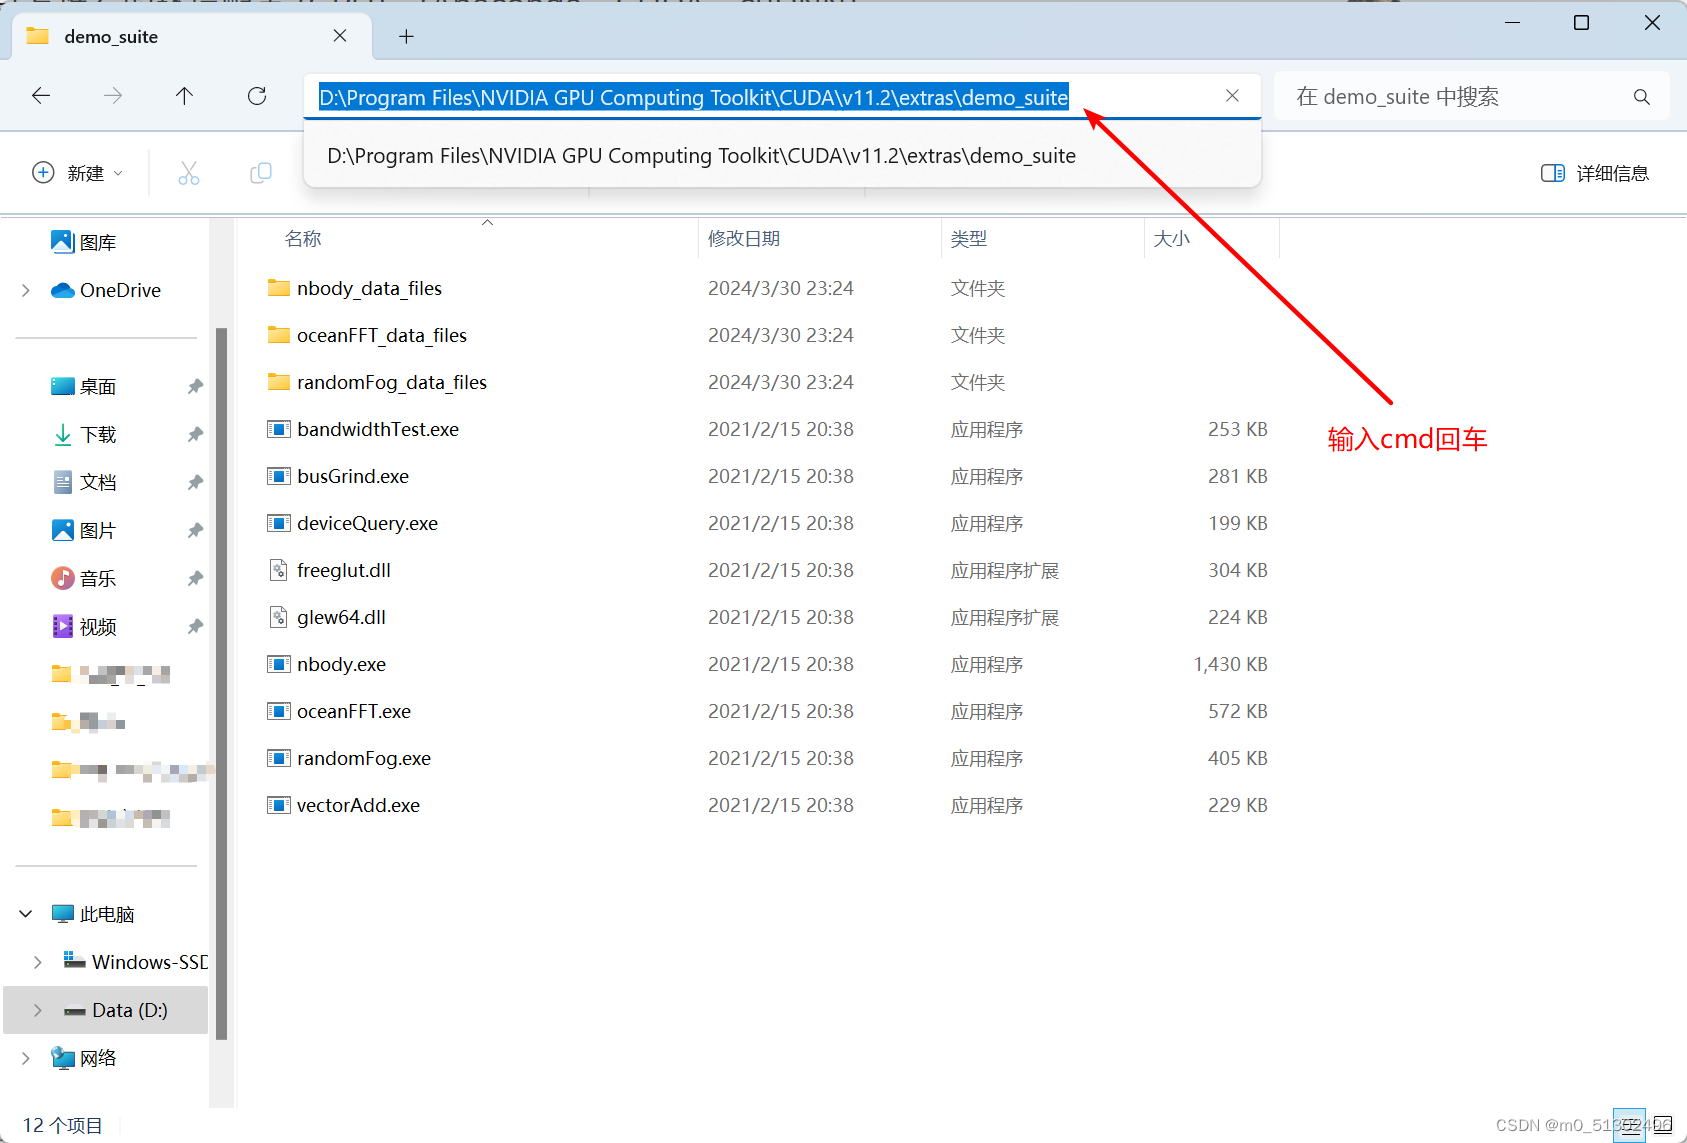Expand the Windows-SSD tree node
Viewport: 1687px width, 1143px height.
point(38,961)
